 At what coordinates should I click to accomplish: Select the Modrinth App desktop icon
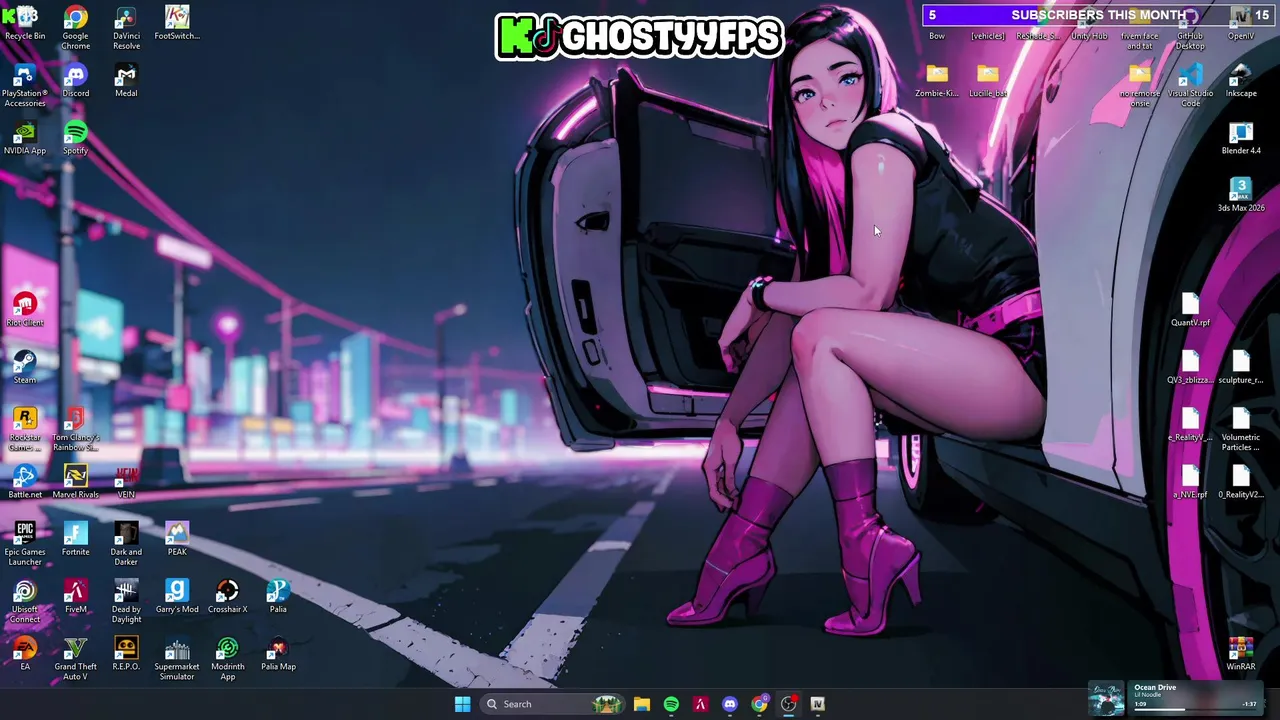227,659
